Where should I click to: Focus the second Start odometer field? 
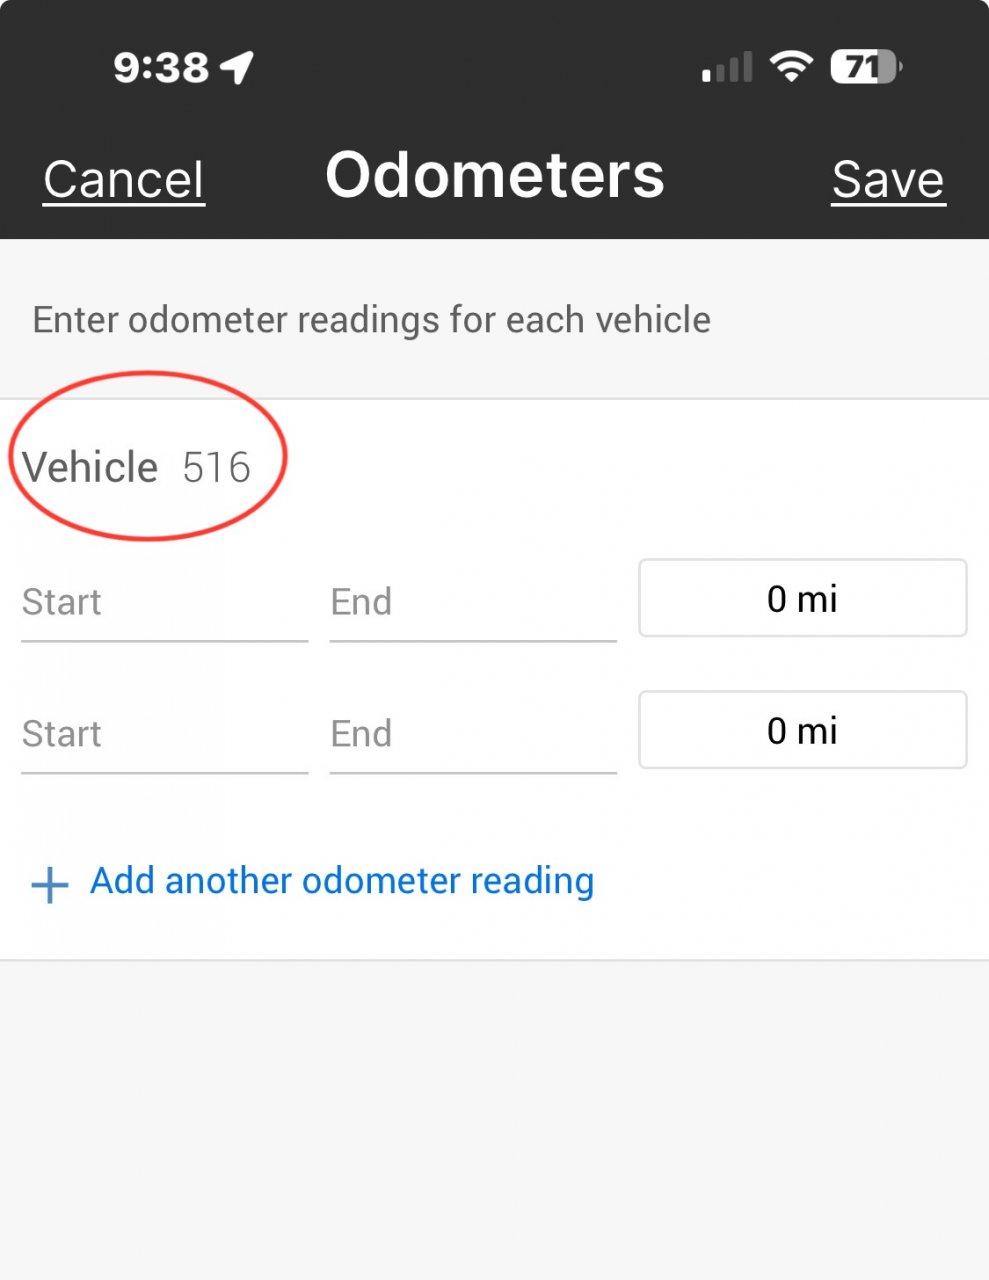point(164,734)
